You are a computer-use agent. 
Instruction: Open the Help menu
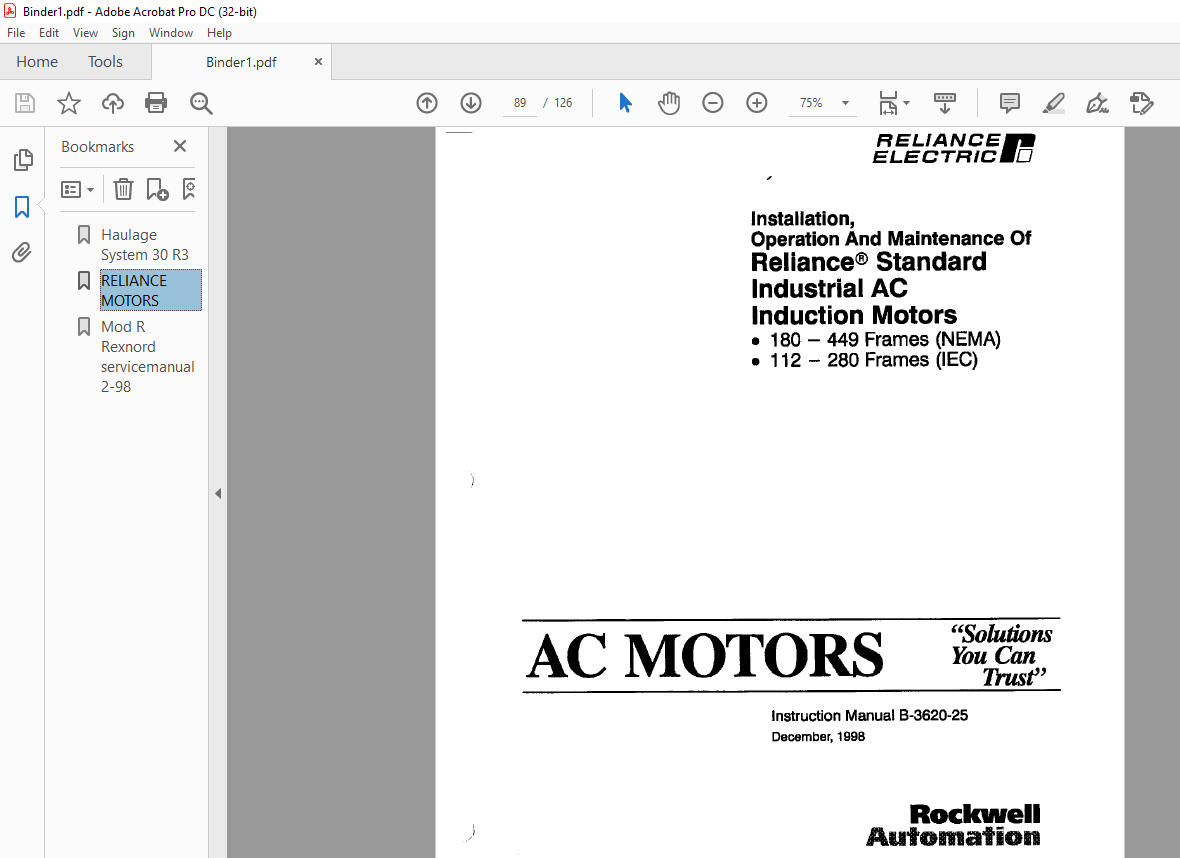pyautogui.click(x=219, y=32)
